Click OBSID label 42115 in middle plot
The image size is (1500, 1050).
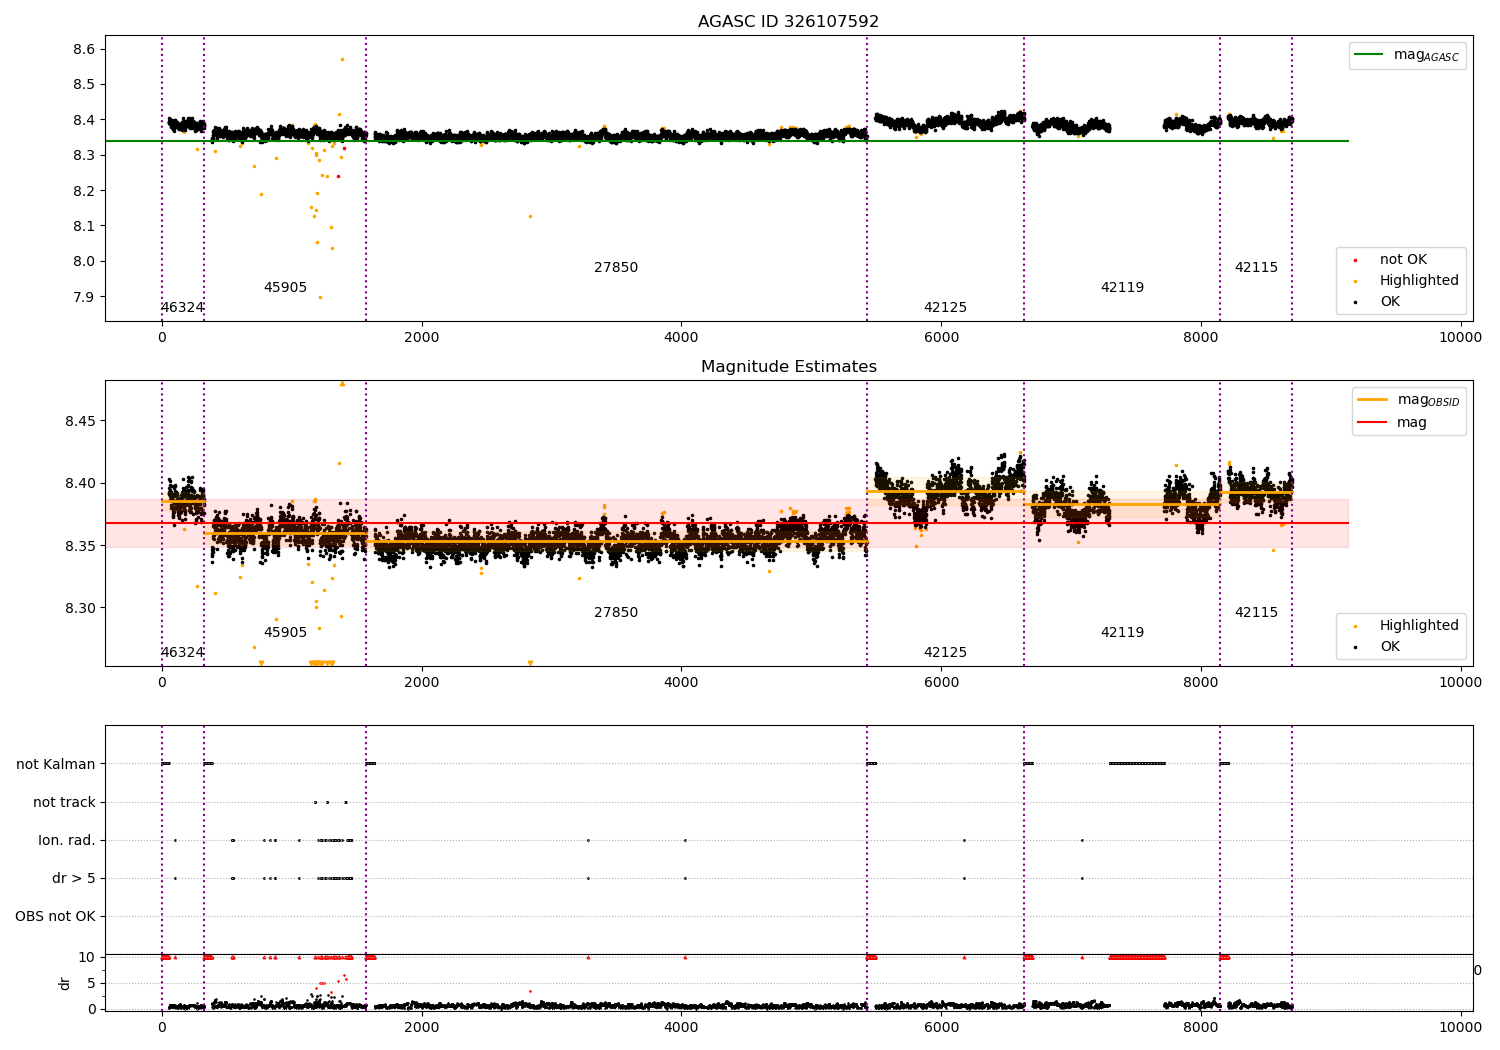(x=1256, y=613)
